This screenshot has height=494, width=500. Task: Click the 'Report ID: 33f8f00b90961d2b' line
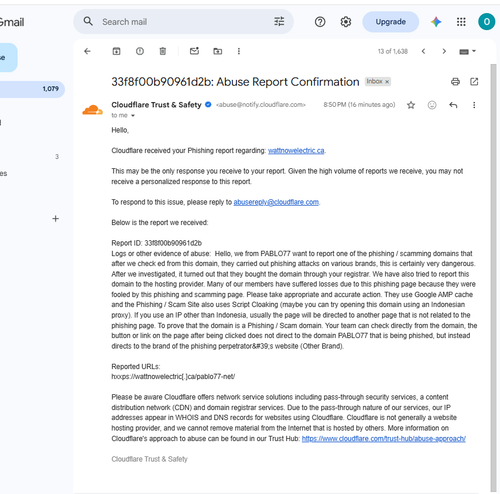tap(157, 243)
